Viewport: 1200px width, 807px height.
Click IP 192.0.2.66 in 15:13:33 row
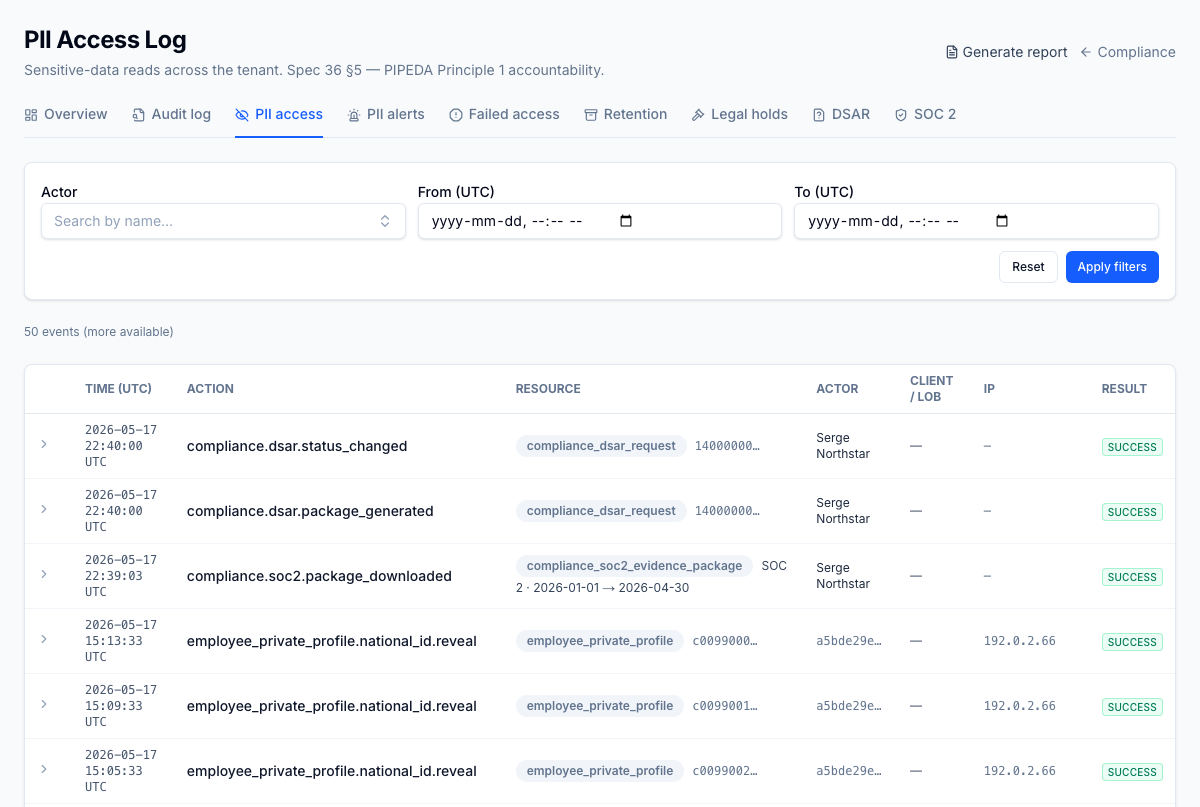tap(1019, 641)
